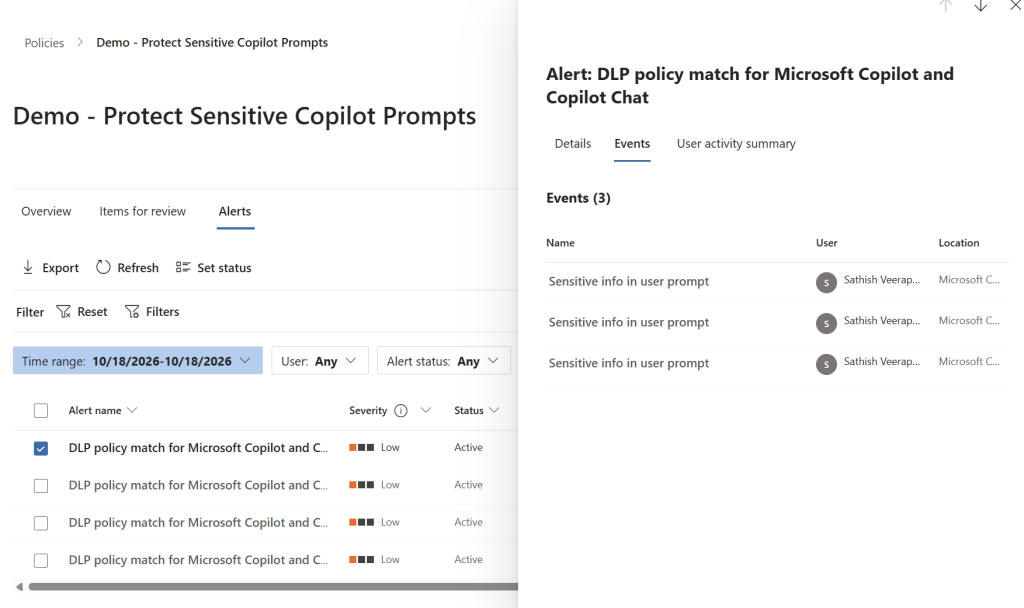The height and width of the screenshot is (608, 1024).
Task: Open the Time range dropdown
Action: [138, 360]
